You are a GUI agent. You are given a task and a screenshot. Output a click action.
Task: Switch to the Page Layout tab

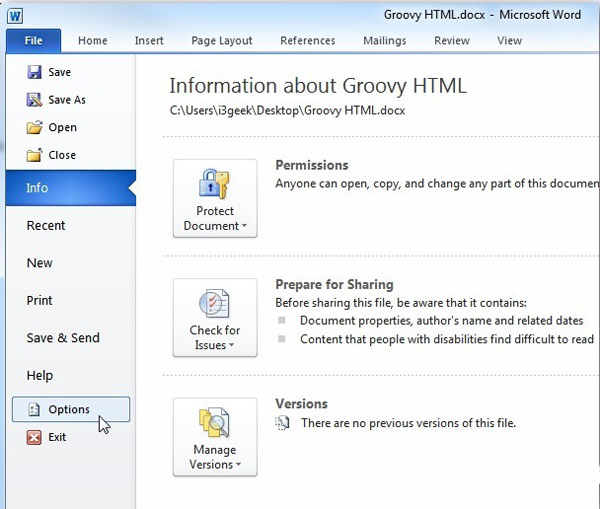pos(222,41)
